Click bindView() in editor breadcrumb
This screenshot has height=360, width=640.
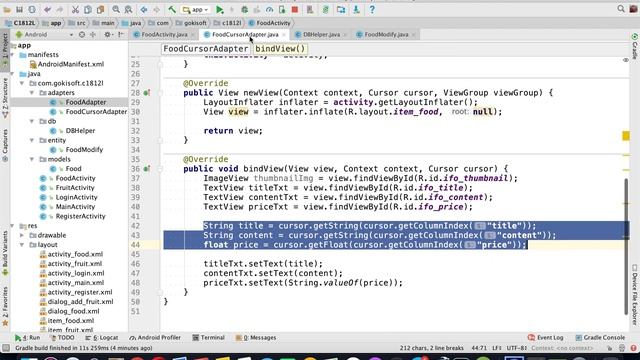280,49
